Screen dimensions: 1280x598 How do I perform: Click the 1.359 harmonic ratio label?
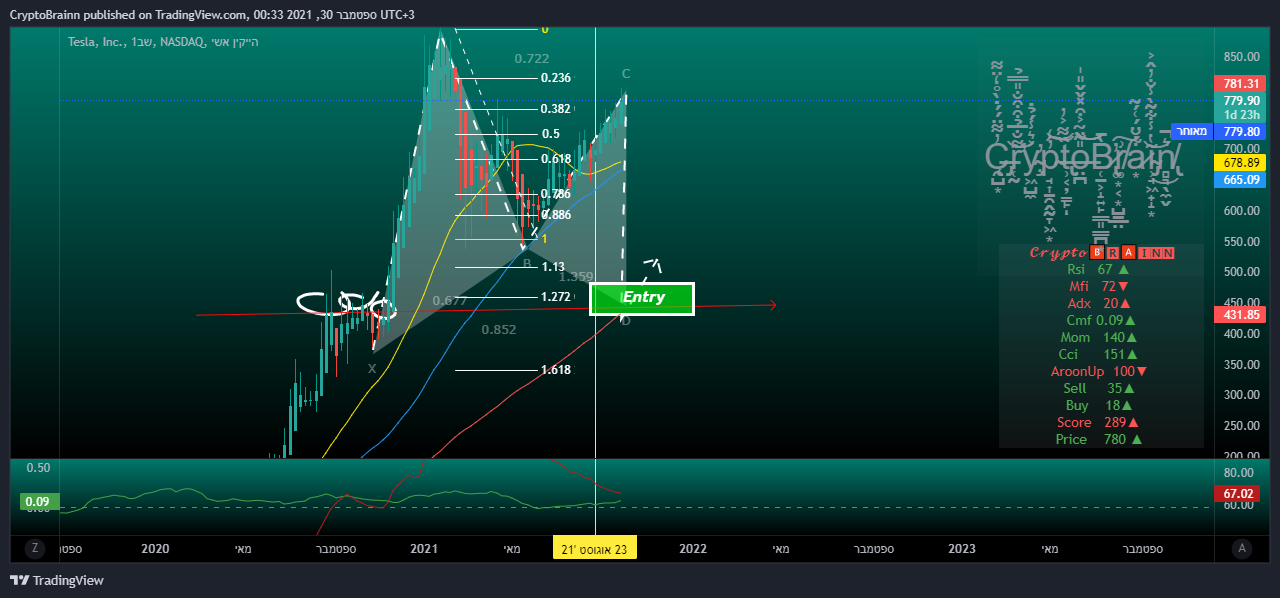[576, 277]
